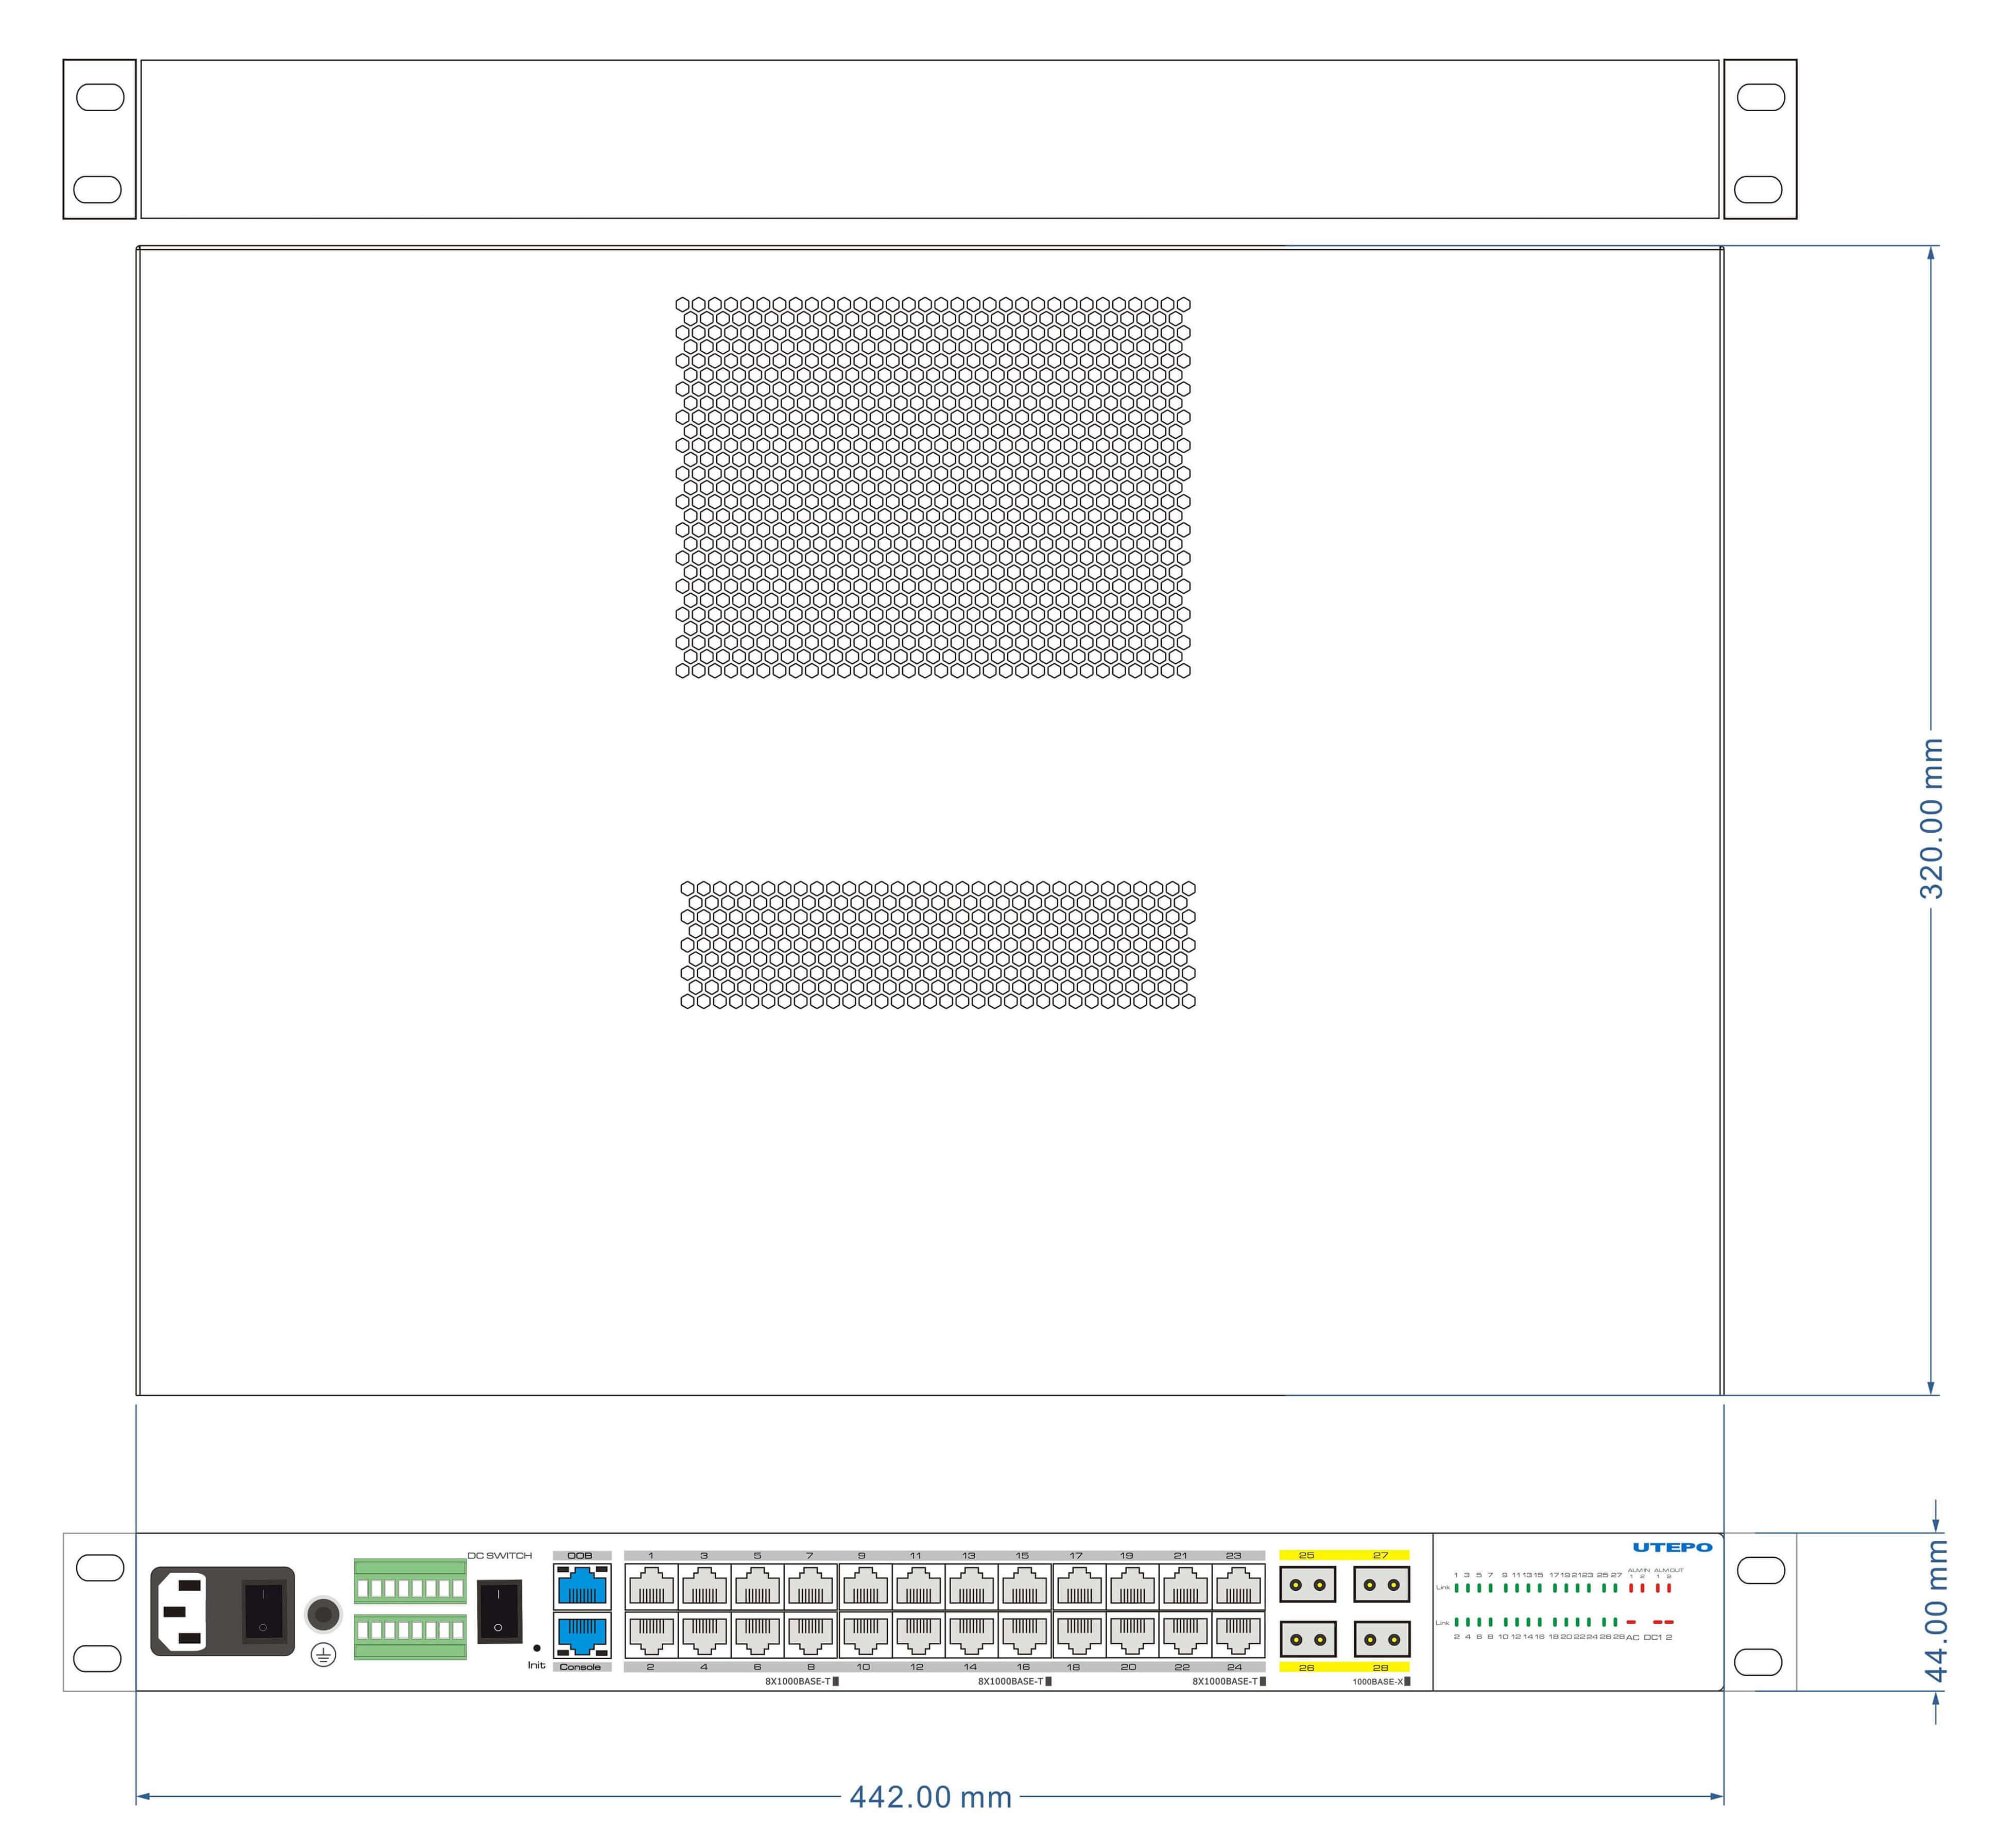The width and height of the screenshot is (2016, 1840).
Task: Click the 8X1000BASE-T label under port 16
Action: point(1010,1682)
